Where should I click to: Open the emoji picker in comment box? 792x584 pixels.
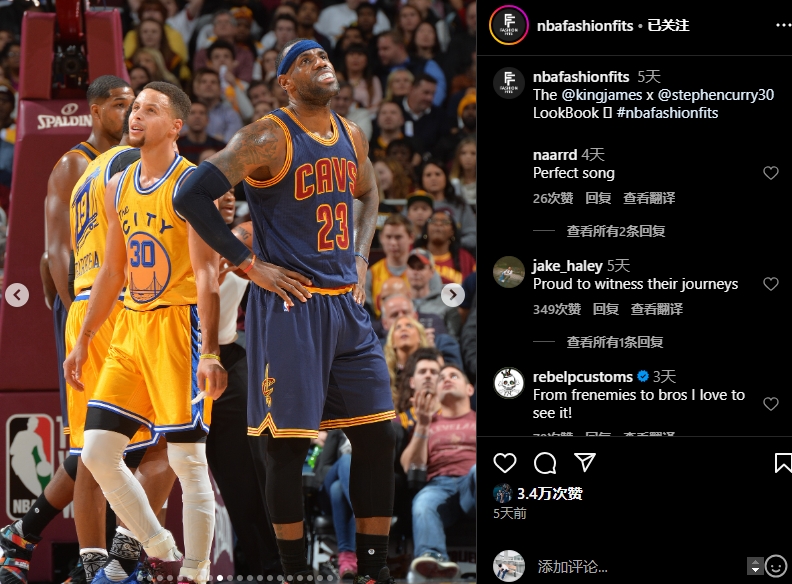click(775, 566)
